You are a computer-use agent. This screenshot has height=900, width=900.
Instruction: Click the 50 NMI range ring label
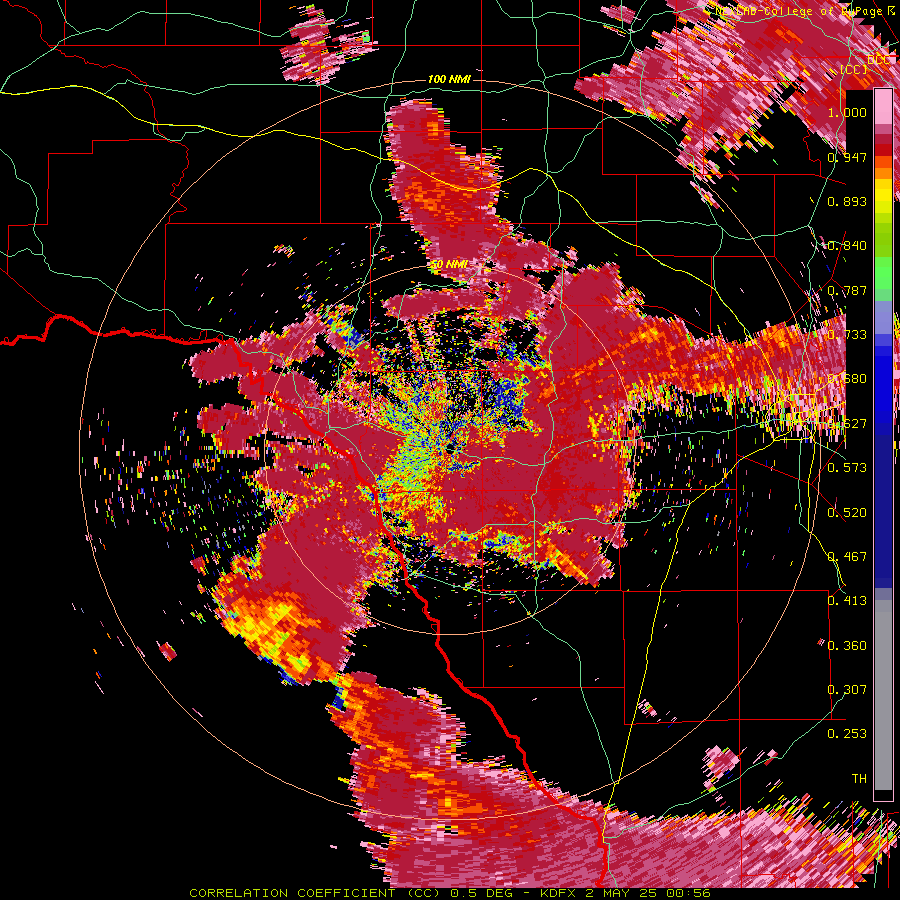pyautogui.click(x=449, y=265)
